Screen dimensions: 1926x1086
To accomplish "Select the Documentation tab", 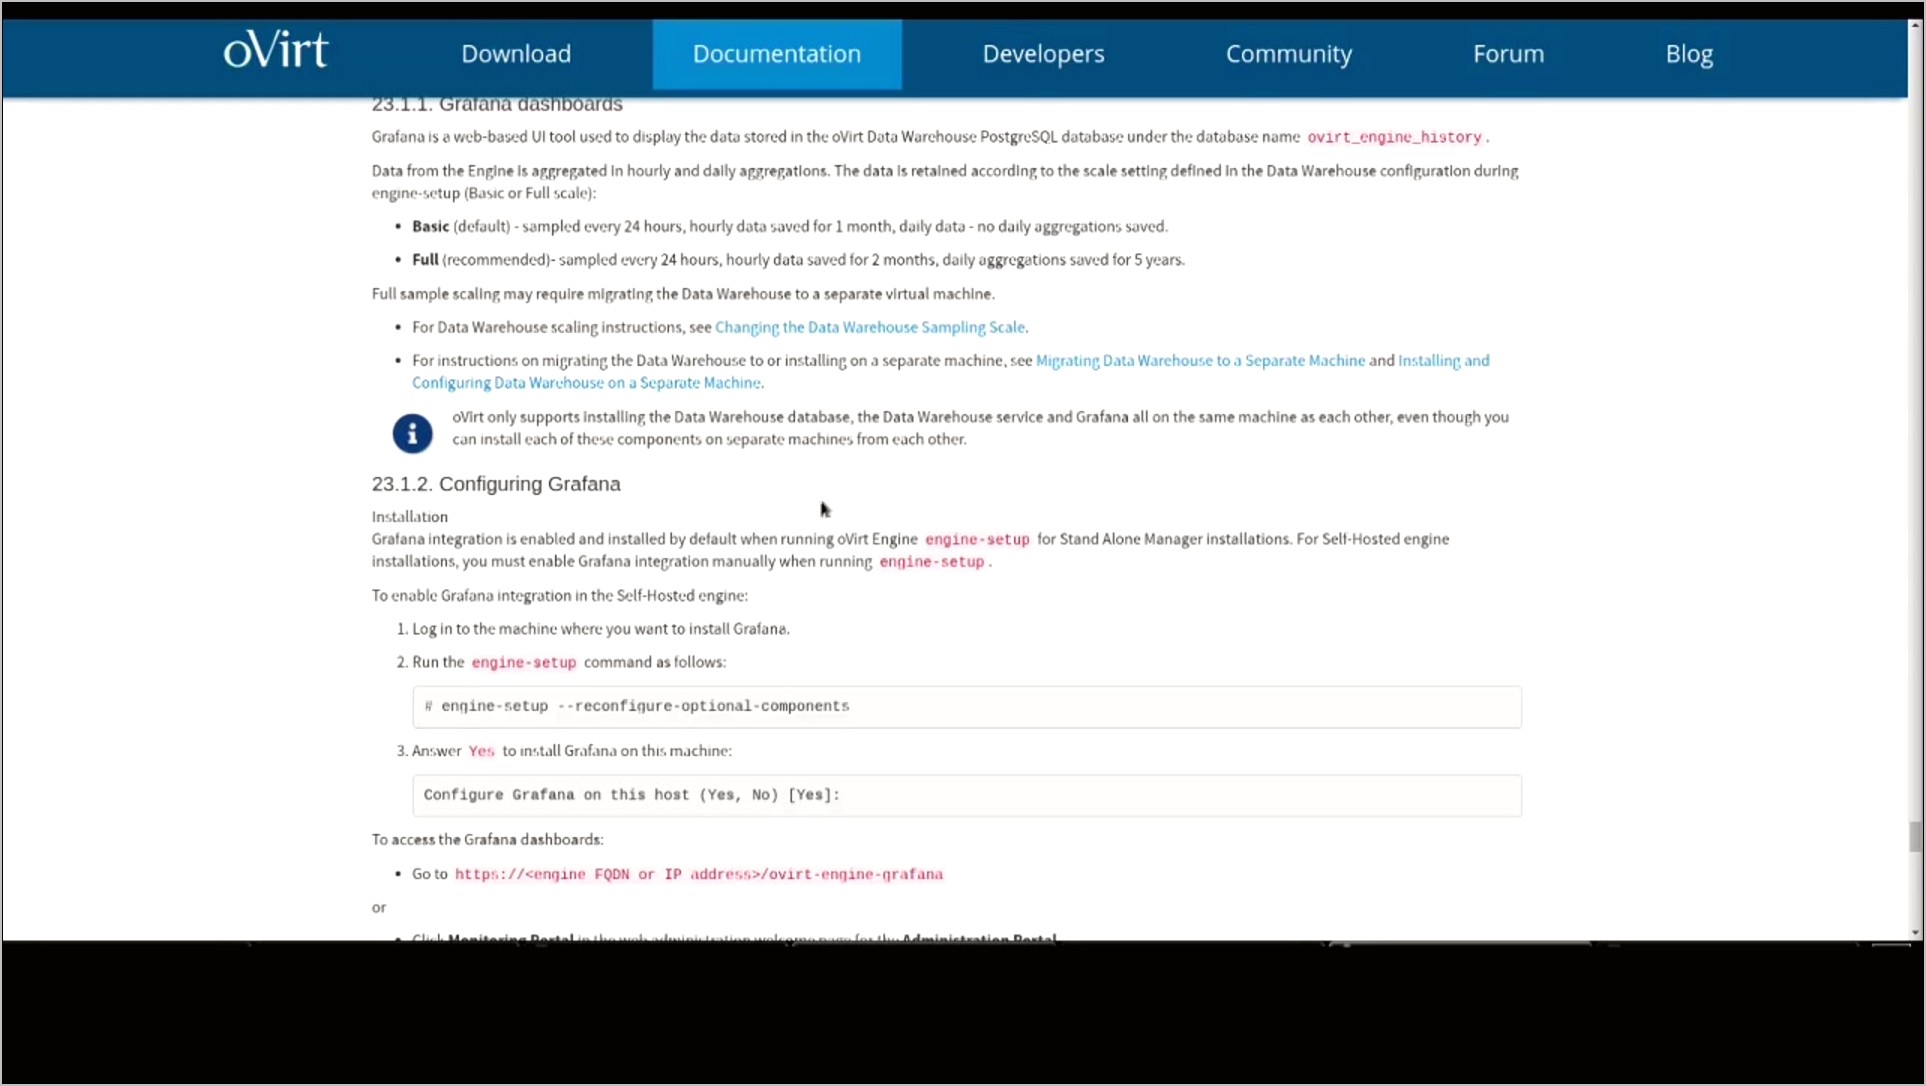I will click(777, 54).
